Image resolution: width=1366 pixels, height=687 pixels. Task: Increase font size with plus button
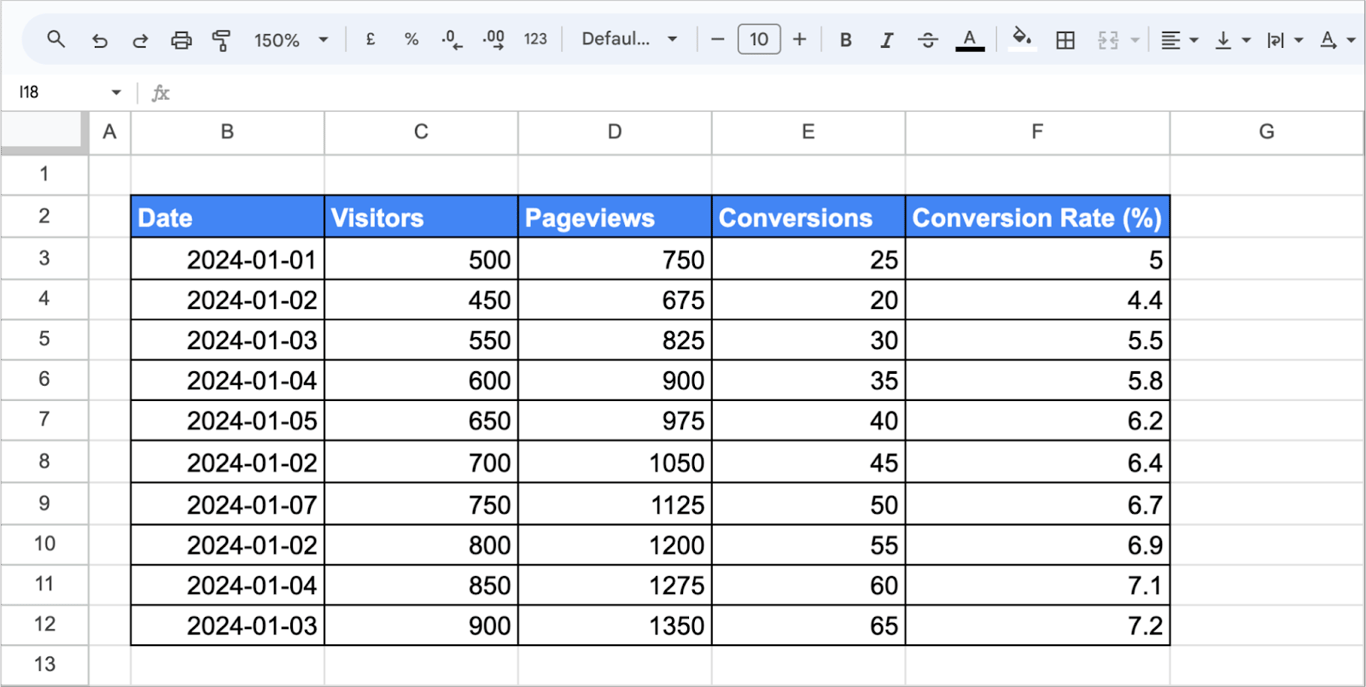pos(799,39)
